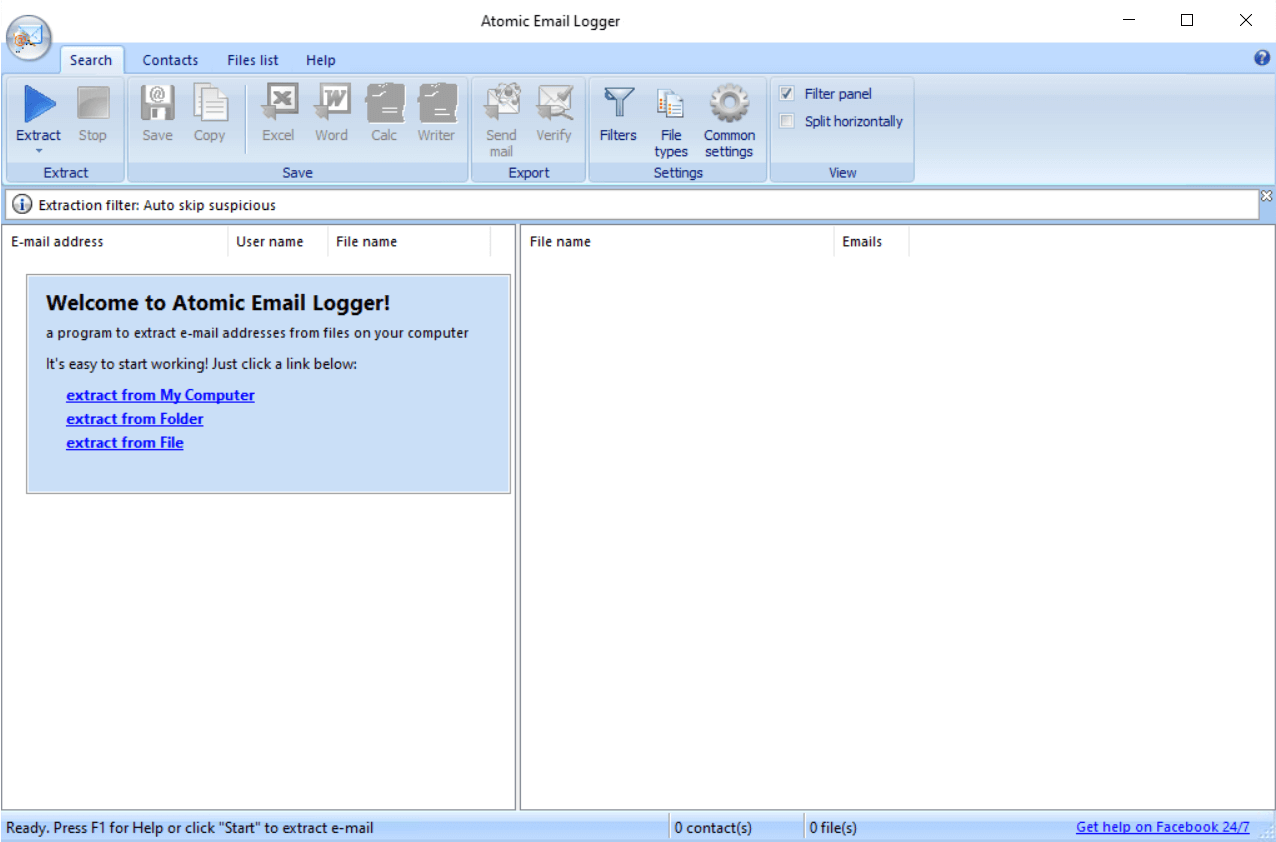Click the info icon beside Extraction filter
The height and width of the screenshot is (842, 1276).
coord(22,205)
